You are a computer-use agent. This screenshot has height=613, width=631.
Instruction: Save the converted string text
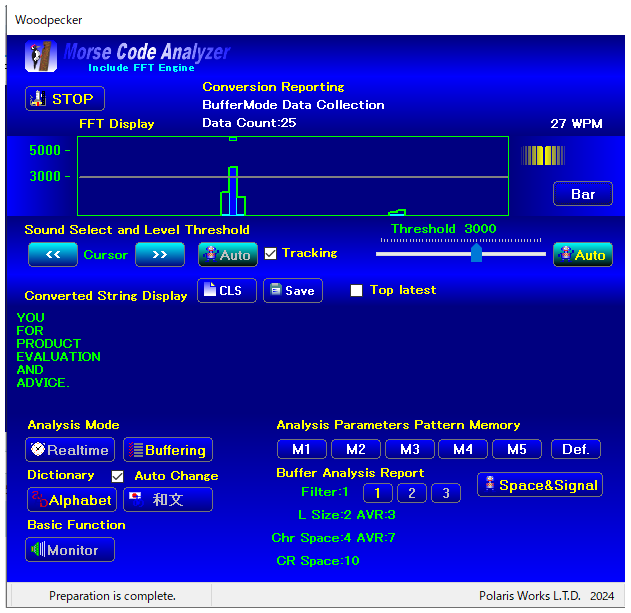tap(292, 291)
